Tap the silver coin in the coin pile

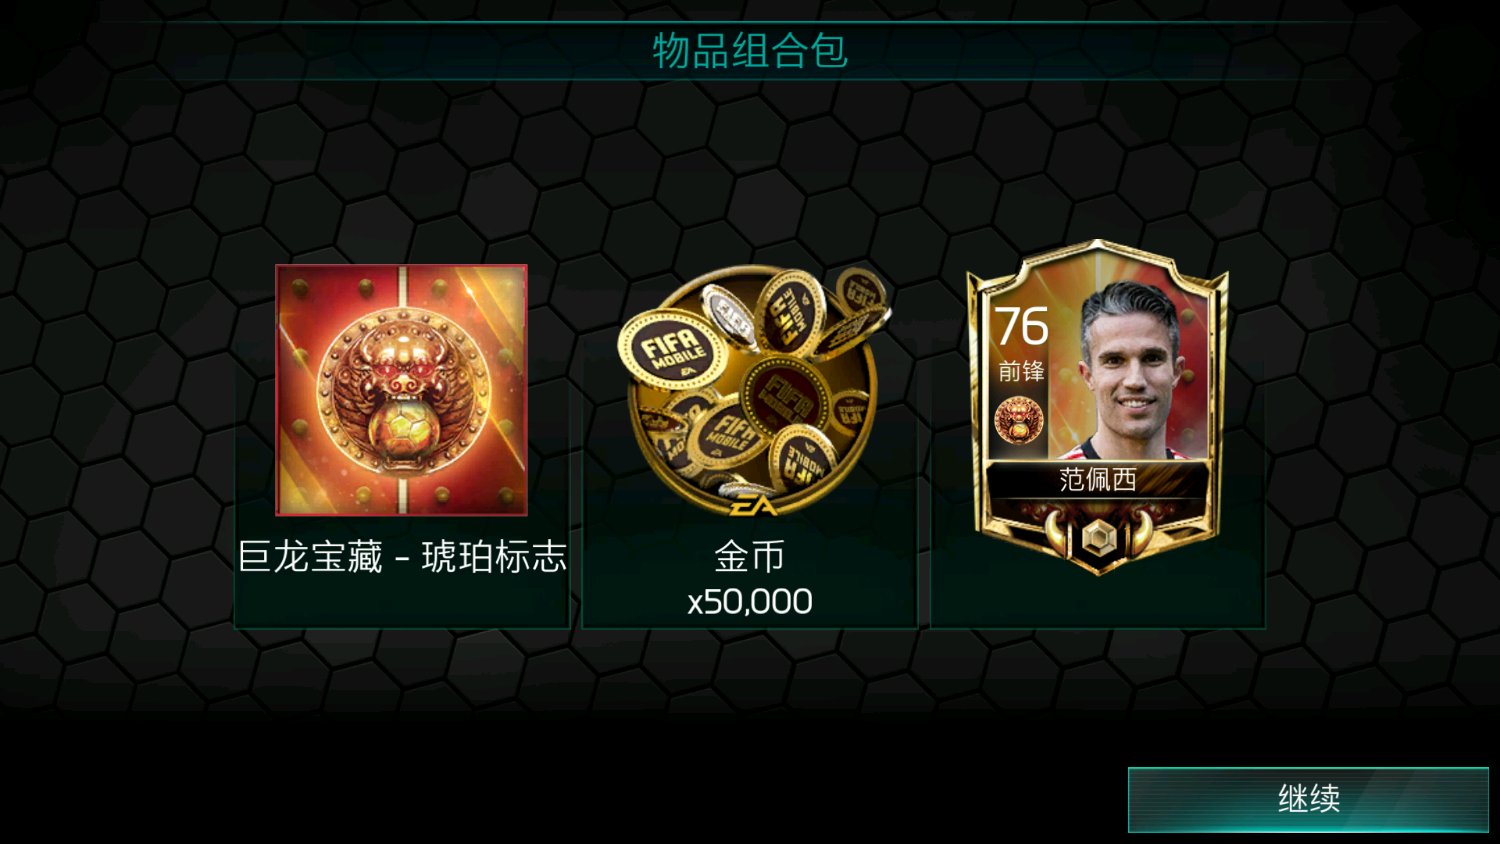730,317
